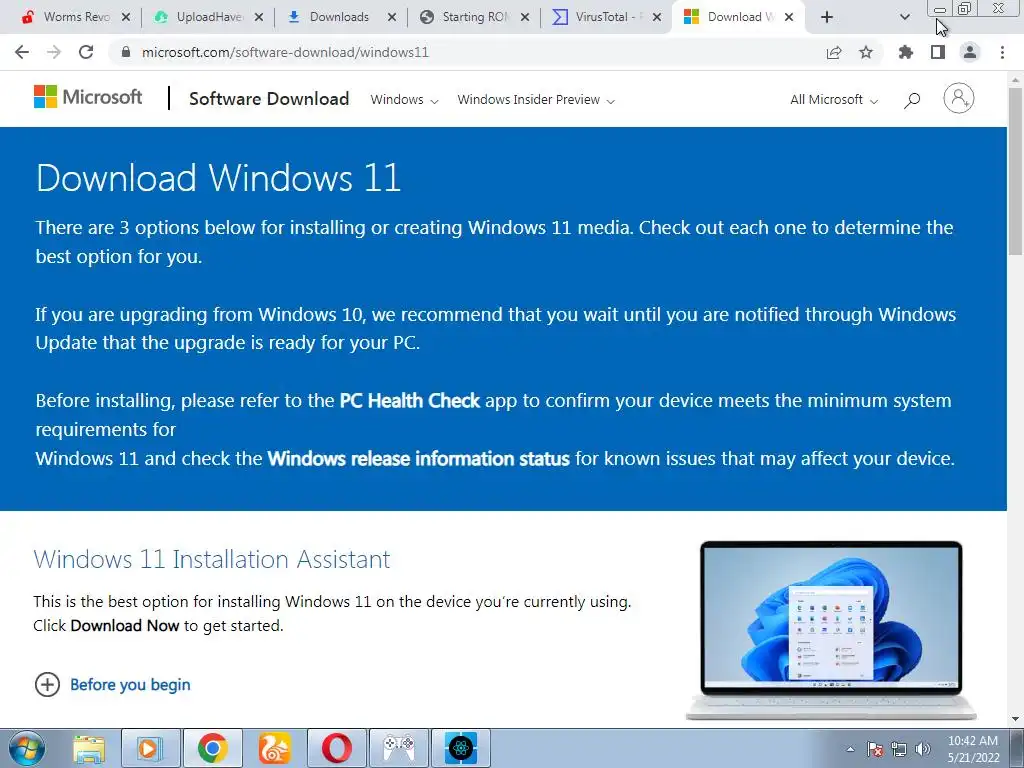The image size is (1024, 768).
Task: Show hidden system tray icons
Action: [850, 749]
